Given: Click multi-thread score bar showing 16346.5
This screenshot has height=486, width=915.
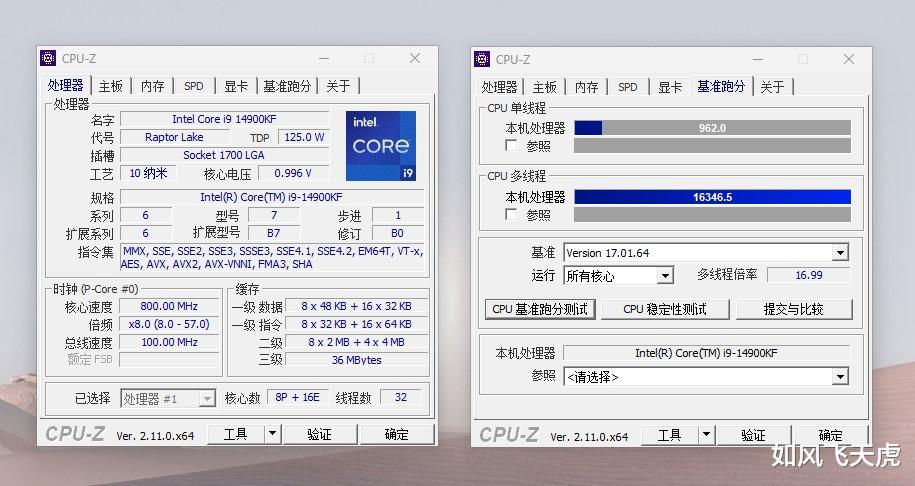Looking at the screenshot, I should click(x=712, y=197).
